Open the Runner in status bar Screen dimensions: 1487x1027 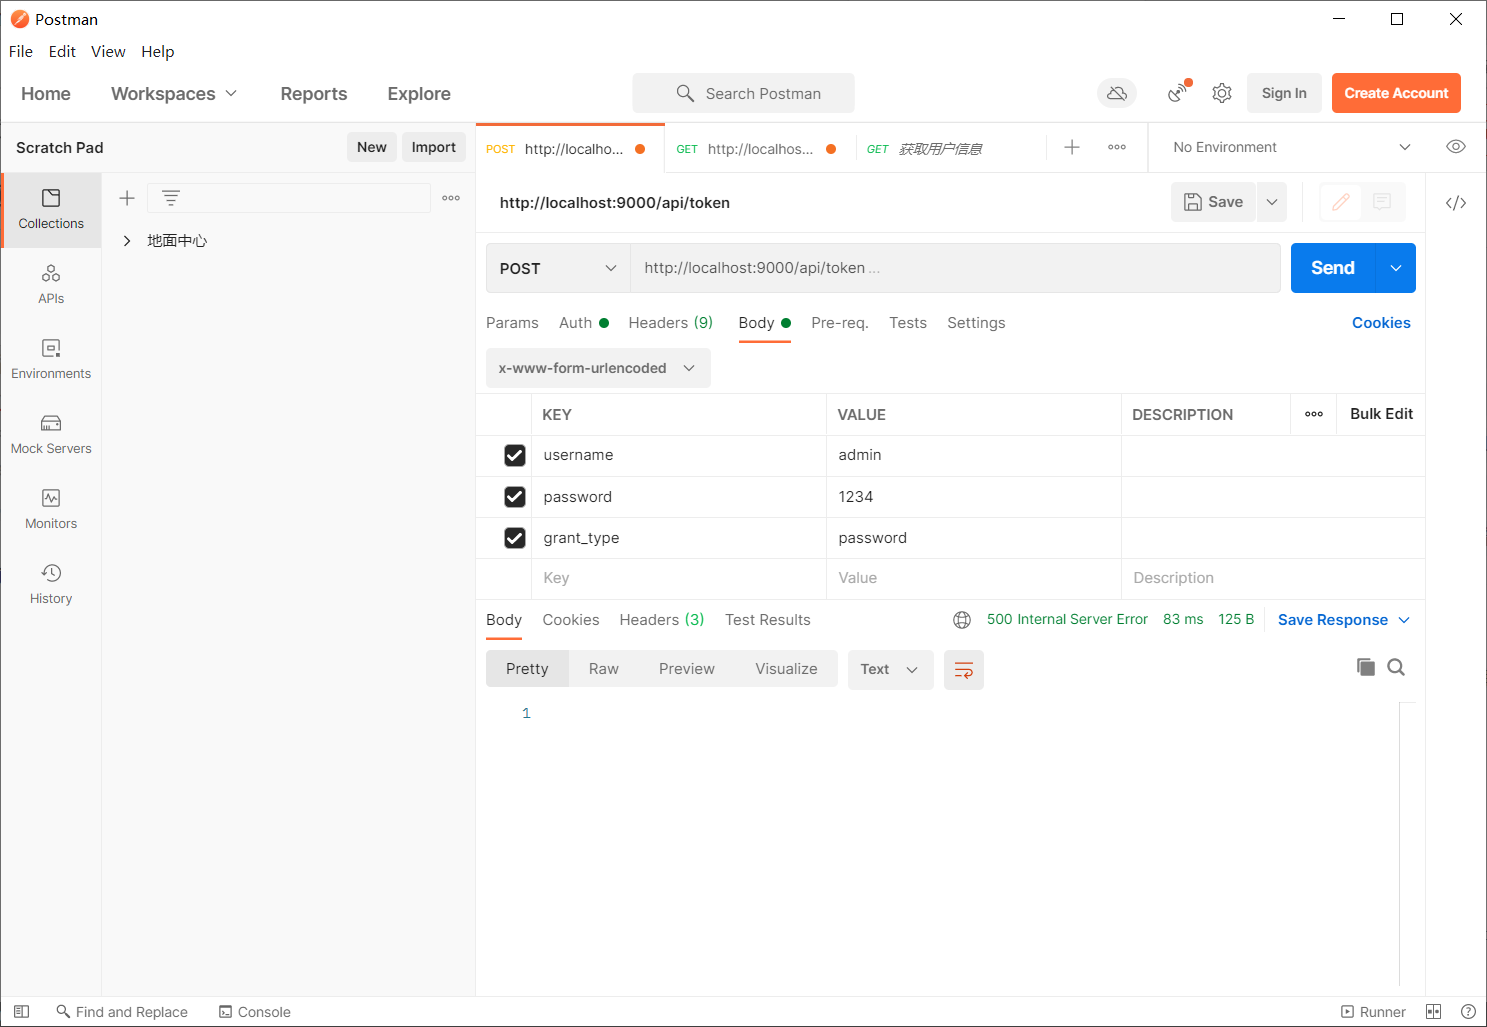pos(1373,1012)
